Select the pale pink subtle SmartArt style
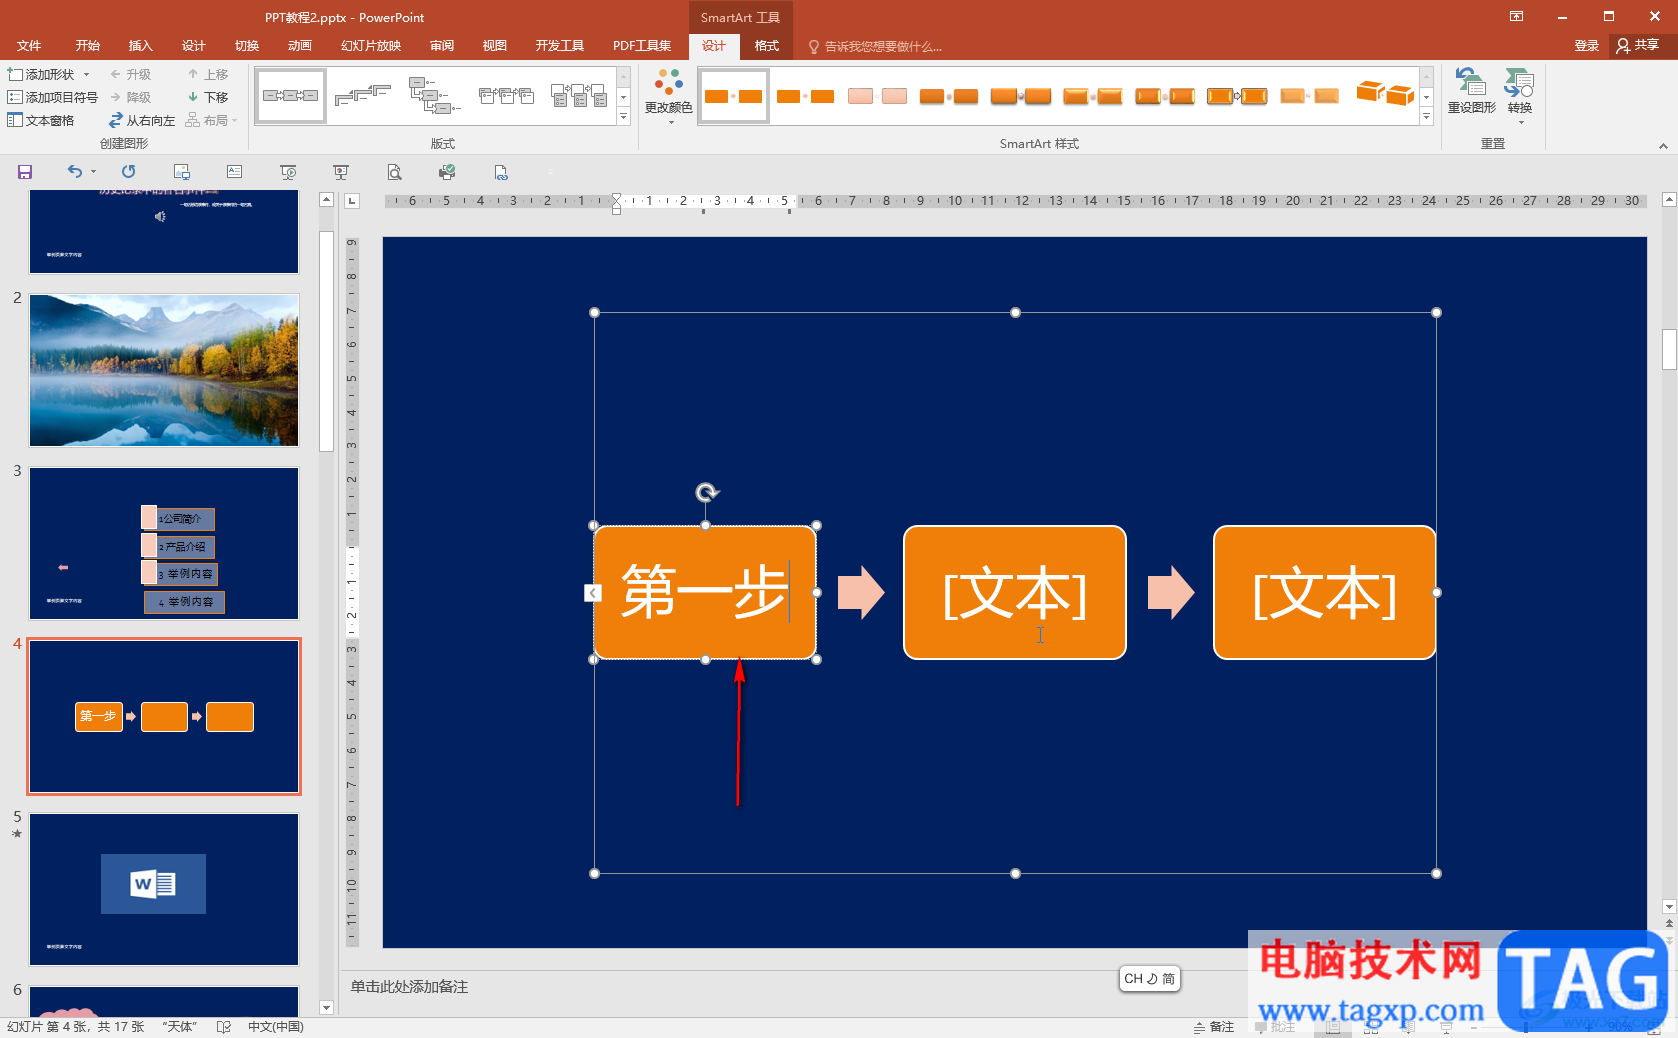This screenshot has height=1038, width=1678. 877,96
